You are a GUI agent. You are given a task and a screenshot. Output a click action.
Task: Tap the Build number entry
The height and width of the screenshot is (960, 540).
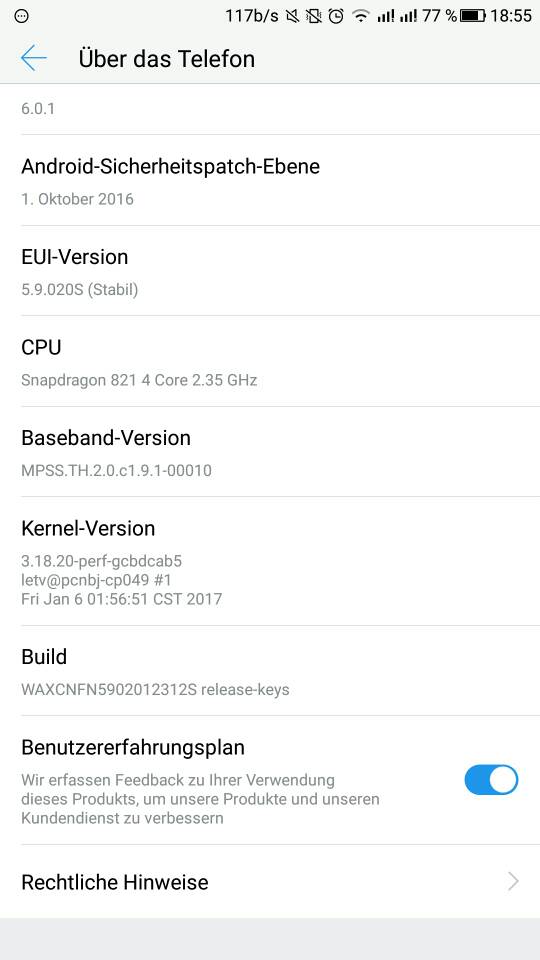click(270, 671)
